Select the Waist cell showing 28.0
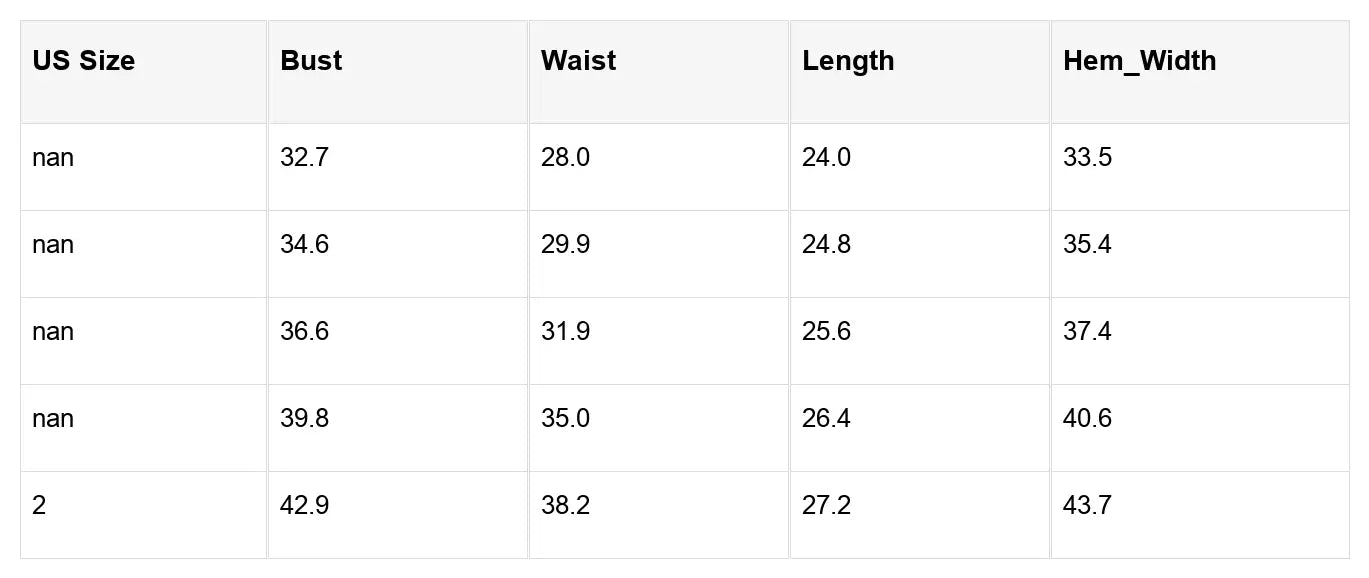This screenshot has width=1369, height=578. pyautogui.click(x=565, y=158)
